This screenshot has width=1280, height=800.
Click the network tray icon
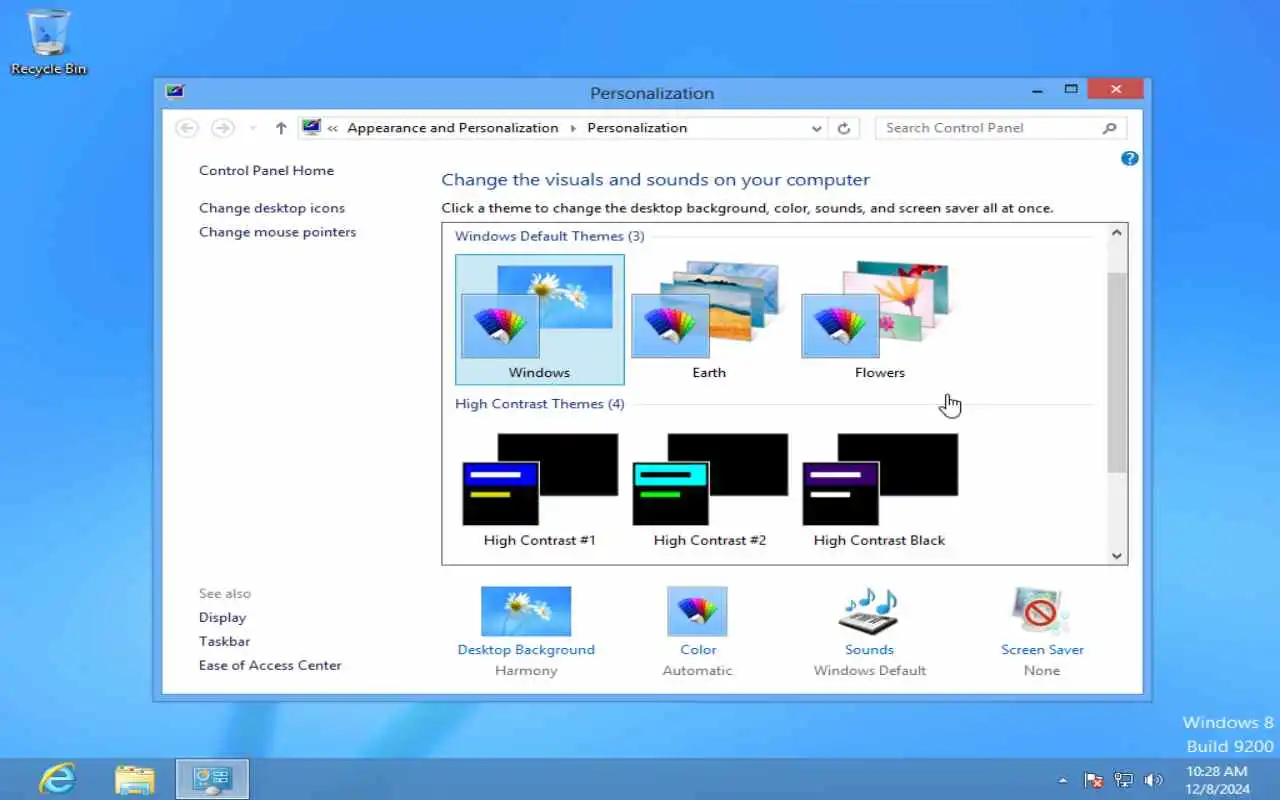(1124, 780)
